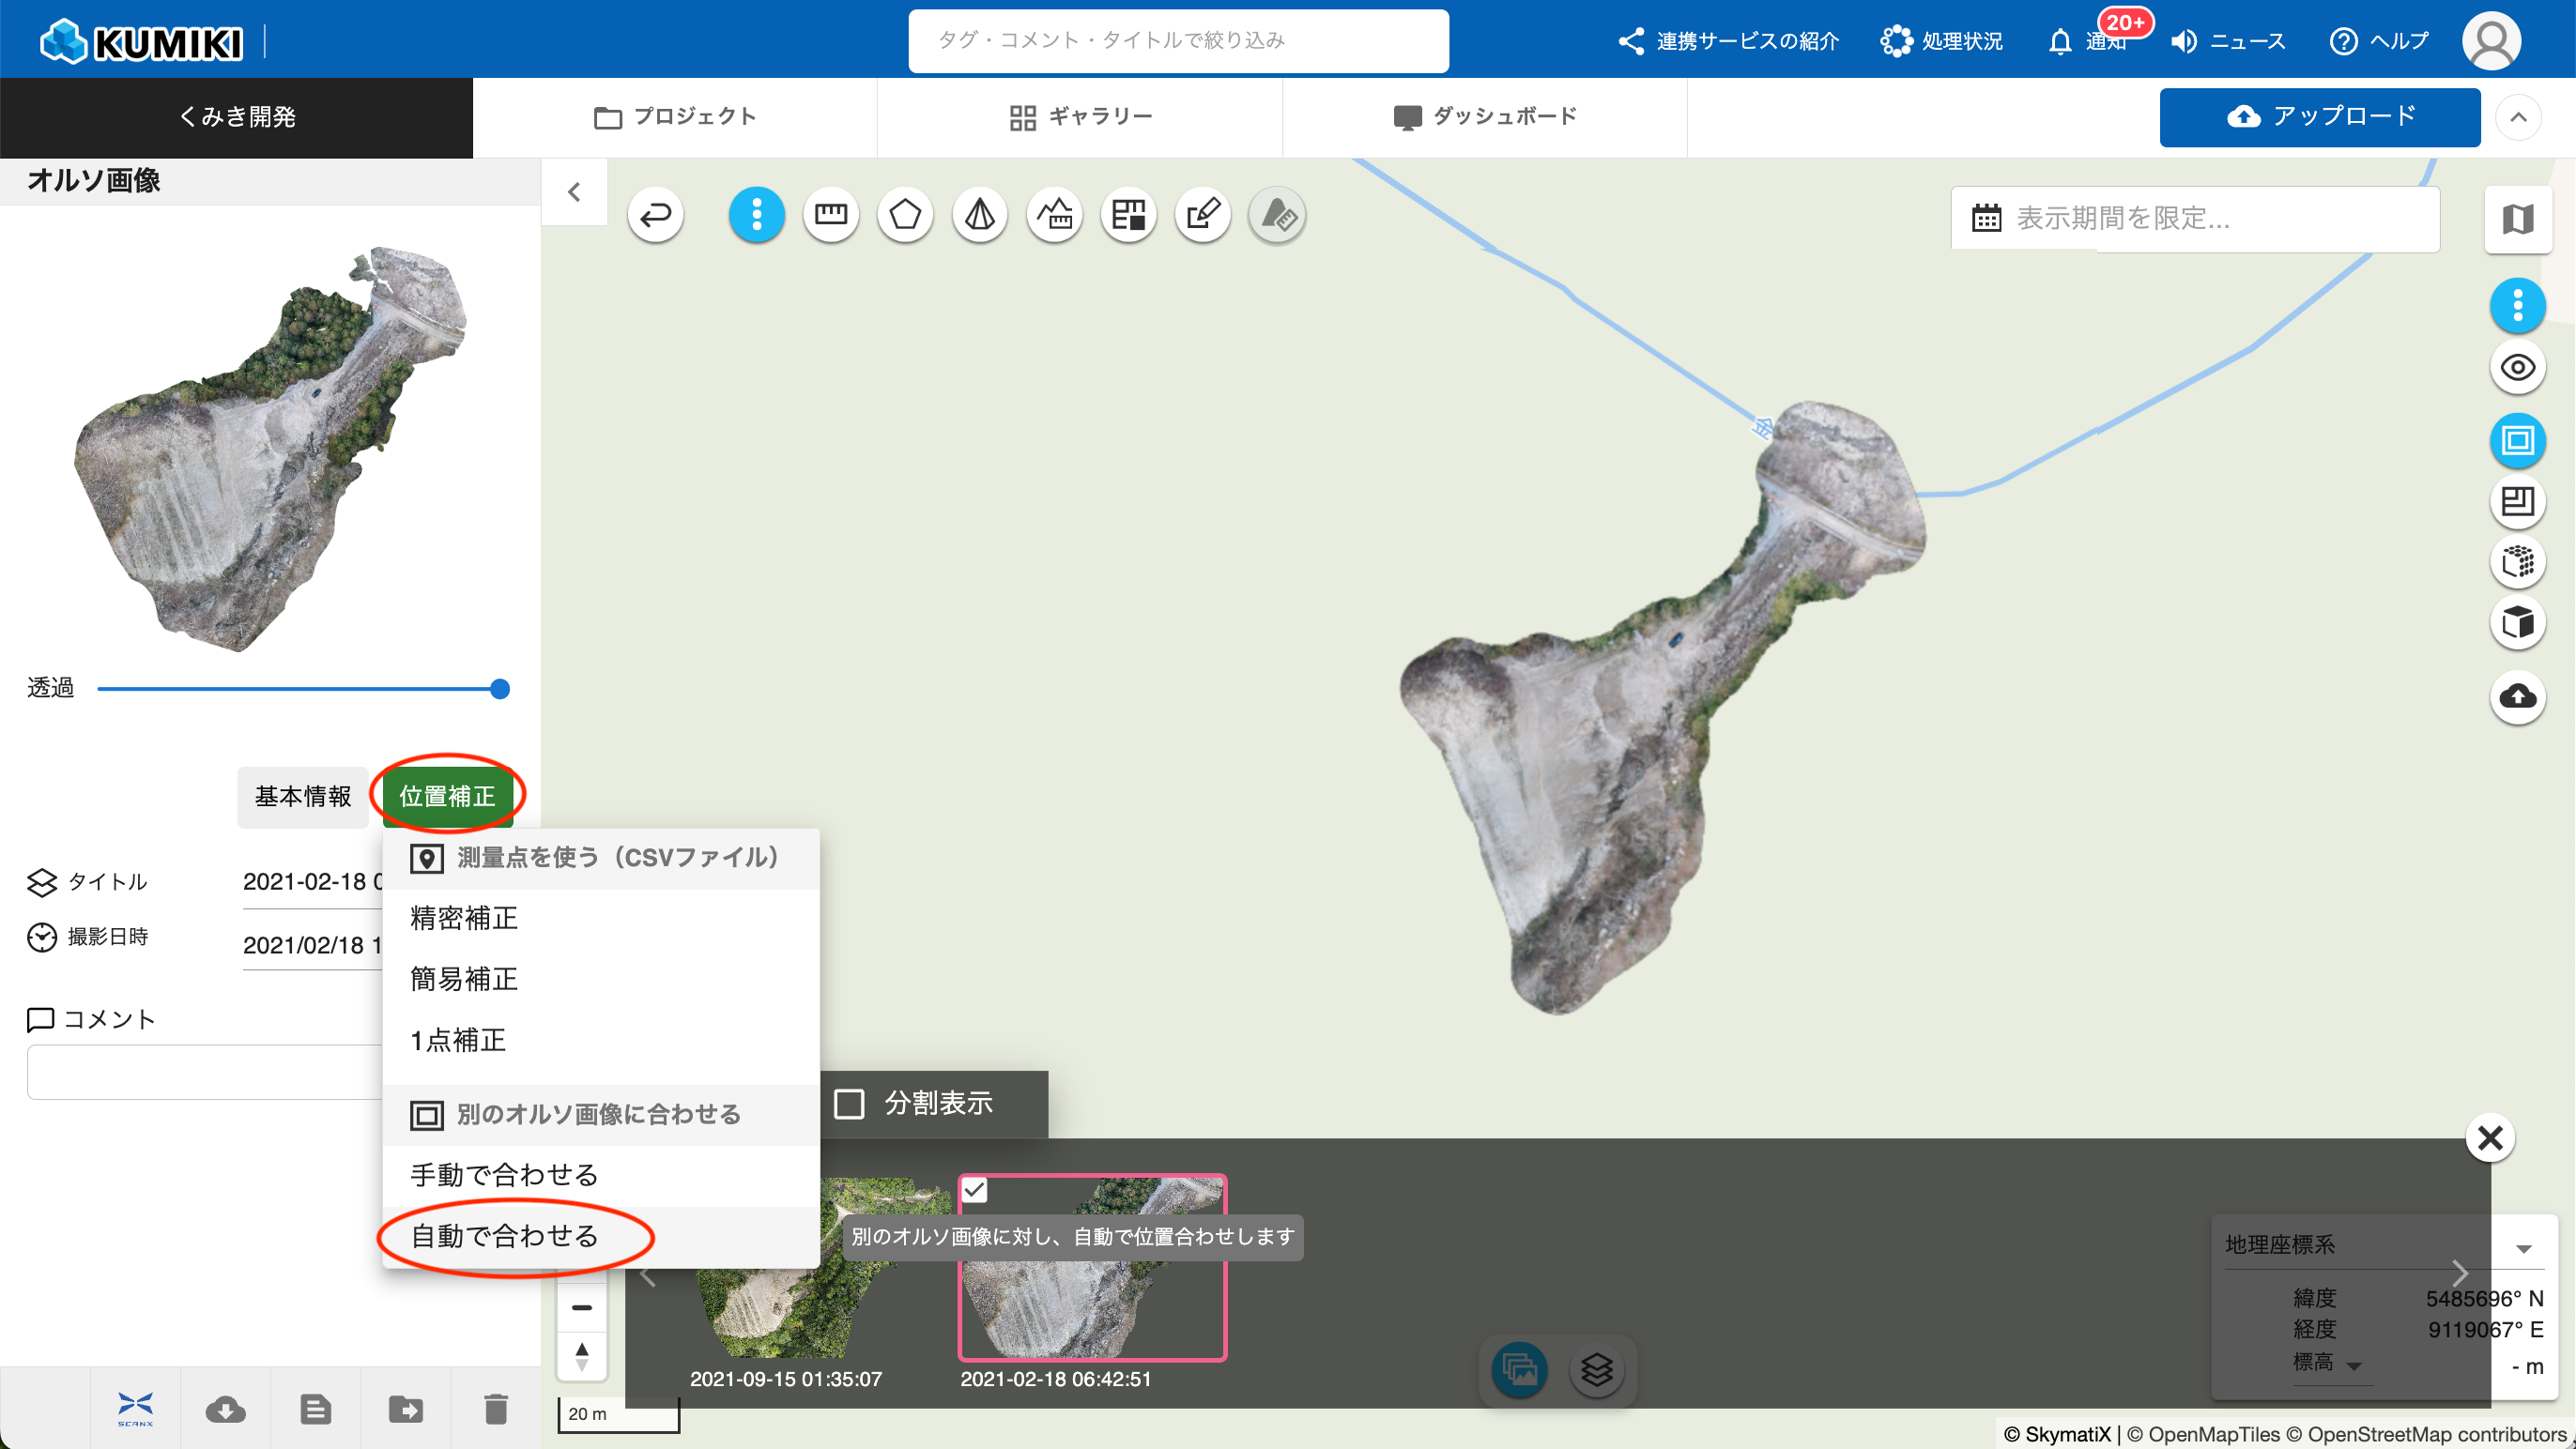The height and width of the screenshot is (1449, 2576).
Task: Open the map basemap icon
Action: [x=2517, y=218]
